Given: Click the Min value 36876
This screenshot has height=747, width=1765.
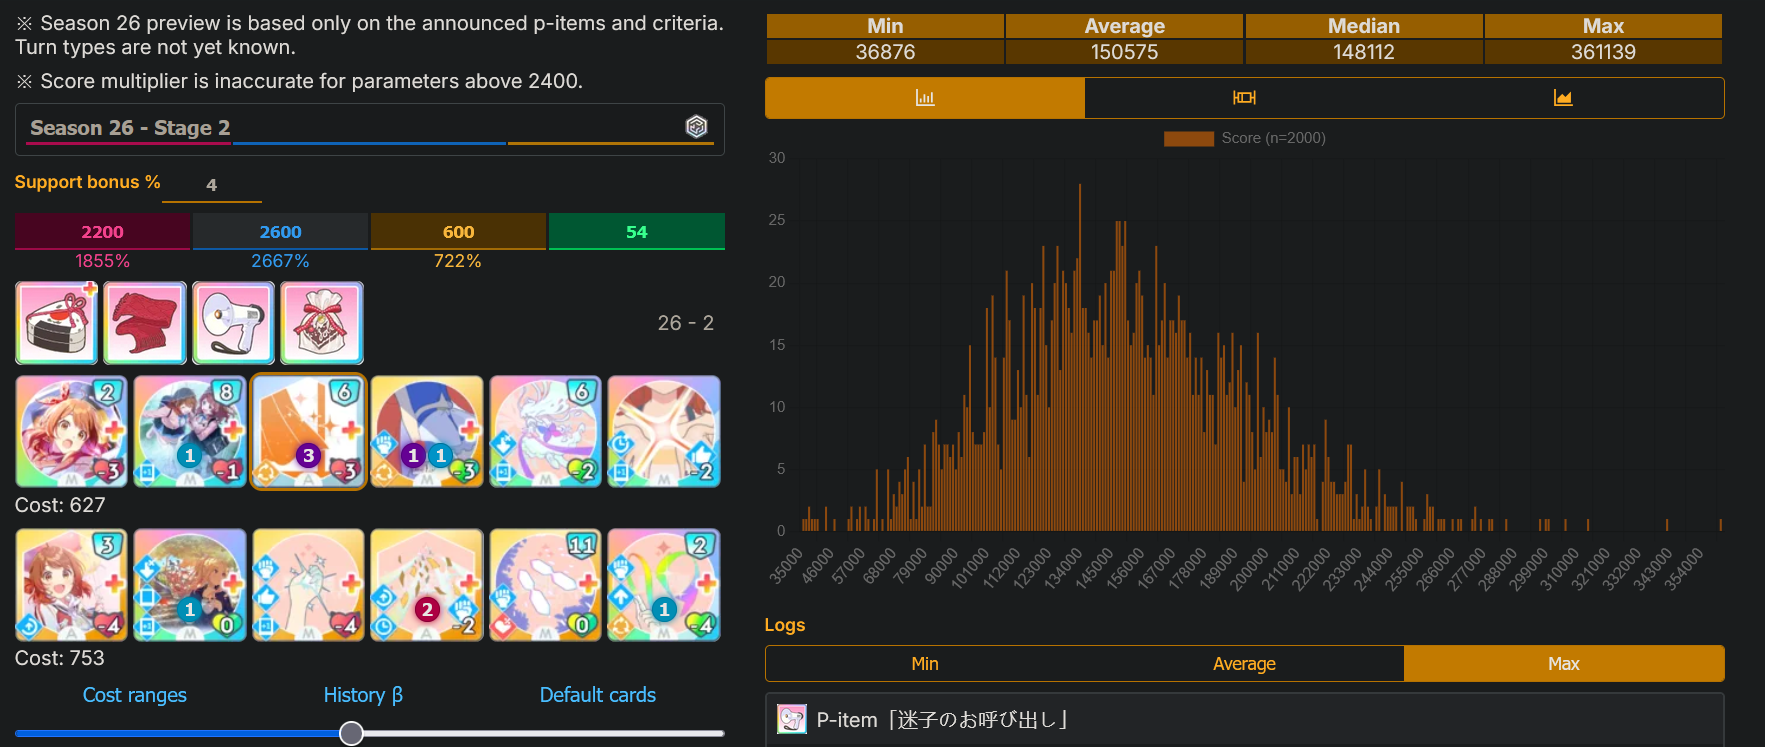Looking at the screenshot, I should coord(885,52).
